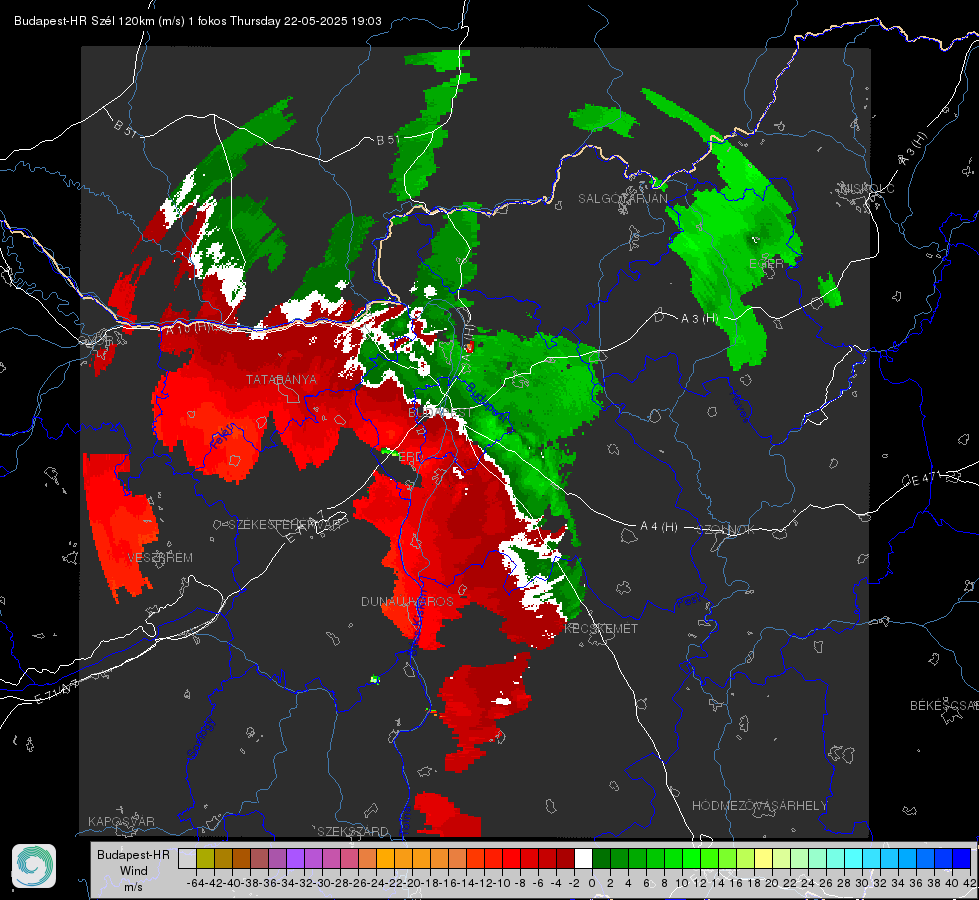Click the SALGOTARJAN city label
Image resolution: width=979 pixels, height=900 pixels.
click(622, 199)
